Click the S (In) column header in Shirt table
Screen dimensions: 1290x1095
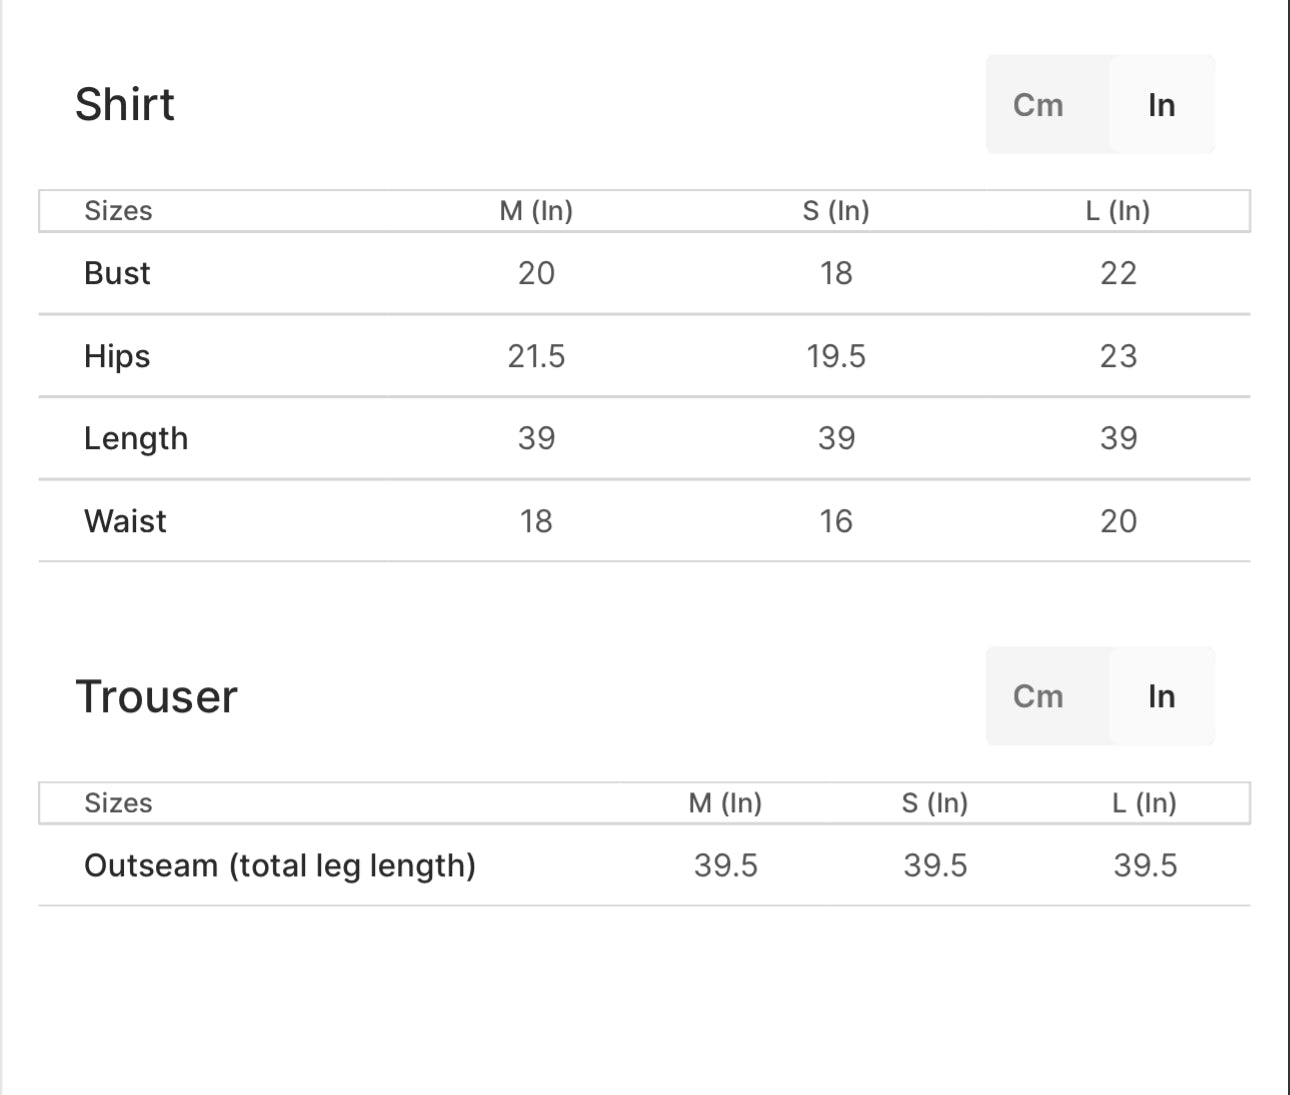tap(836, 211)
